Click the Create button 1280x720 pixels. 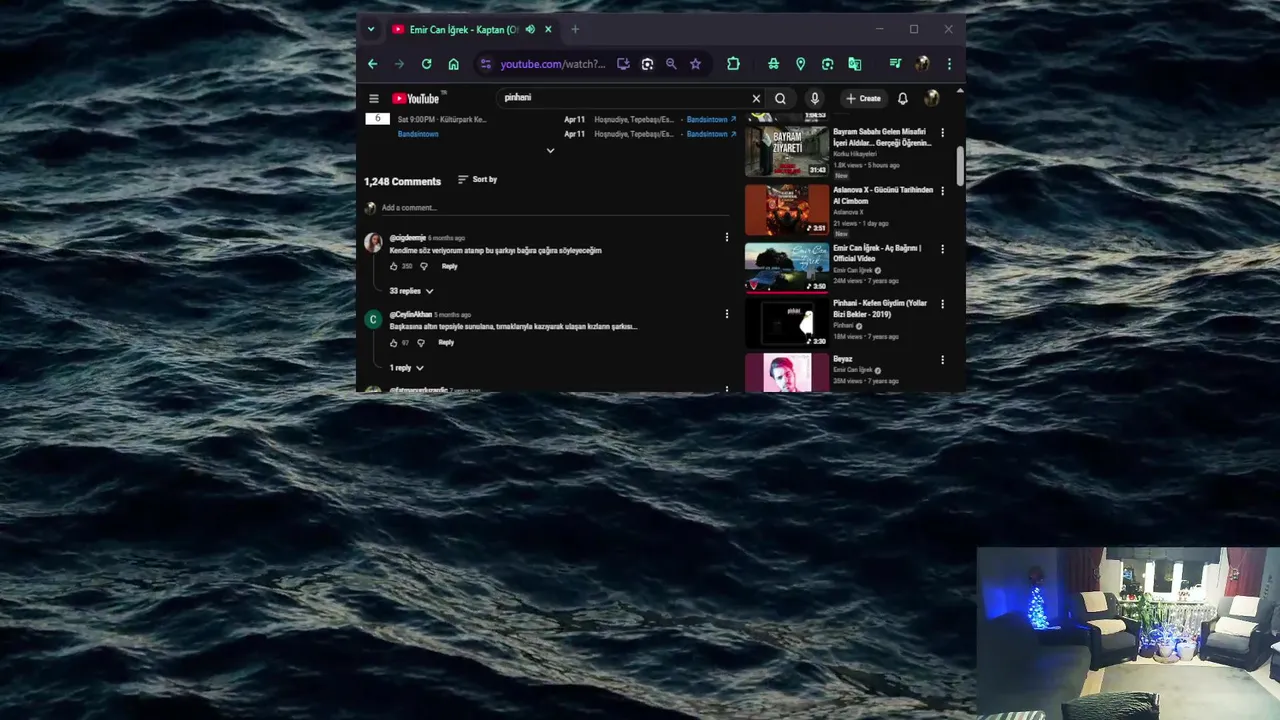863,98
